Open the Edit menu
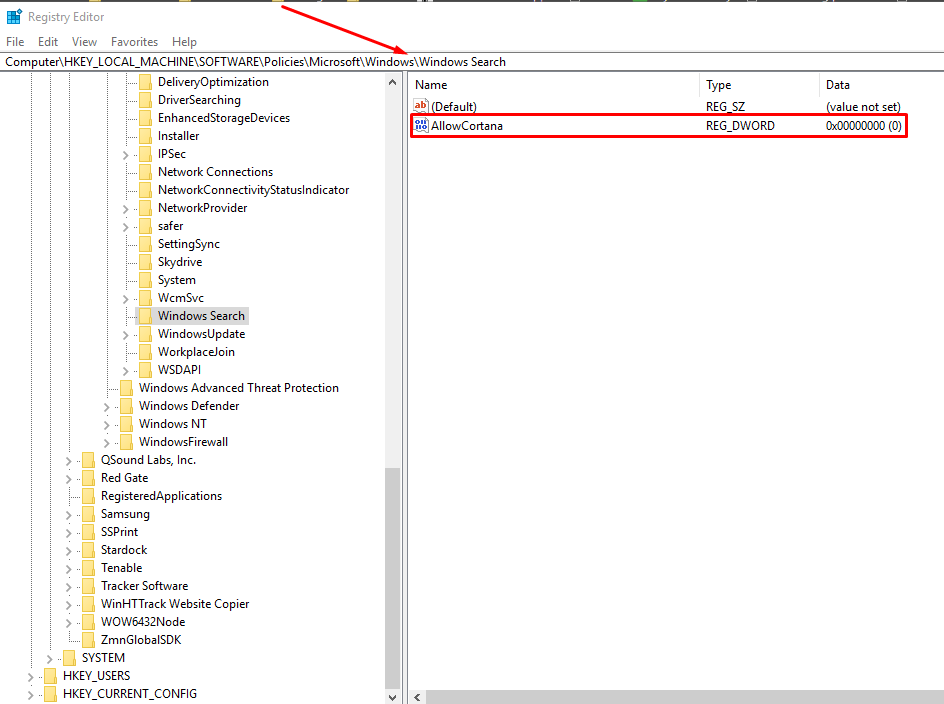Viewport: 944px width, 704px height. (x=48, y=42)
